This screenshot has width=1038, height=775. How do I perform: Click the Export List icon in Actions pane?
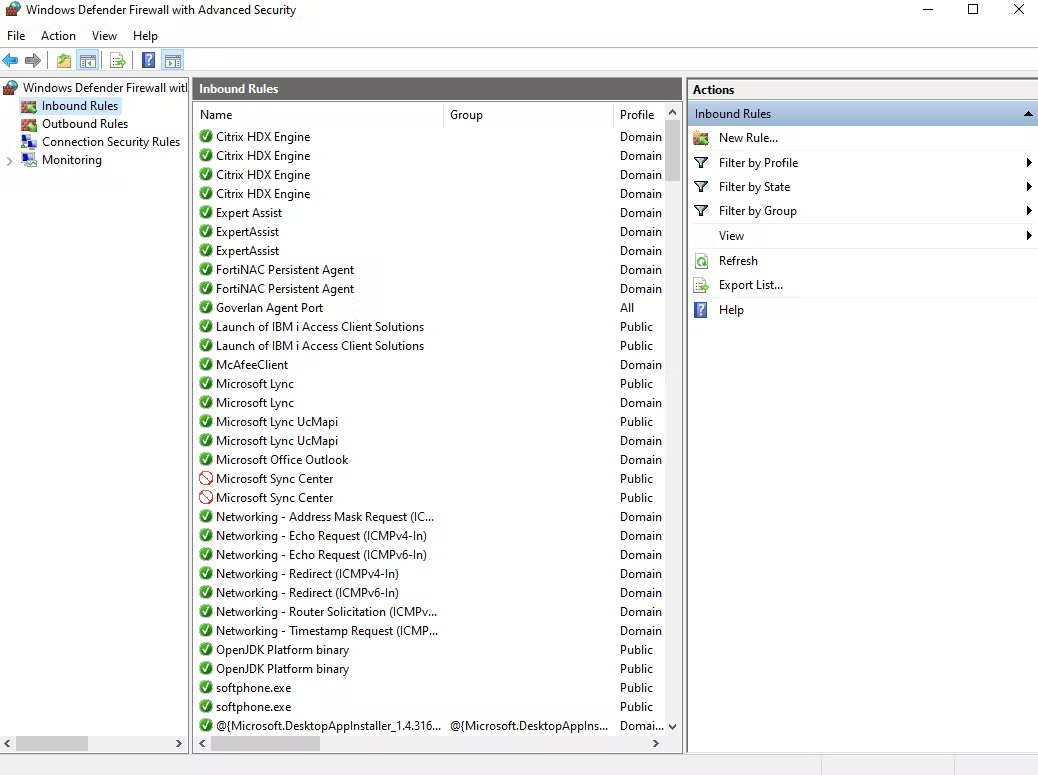pyautogui.click(x=701, y=285)
